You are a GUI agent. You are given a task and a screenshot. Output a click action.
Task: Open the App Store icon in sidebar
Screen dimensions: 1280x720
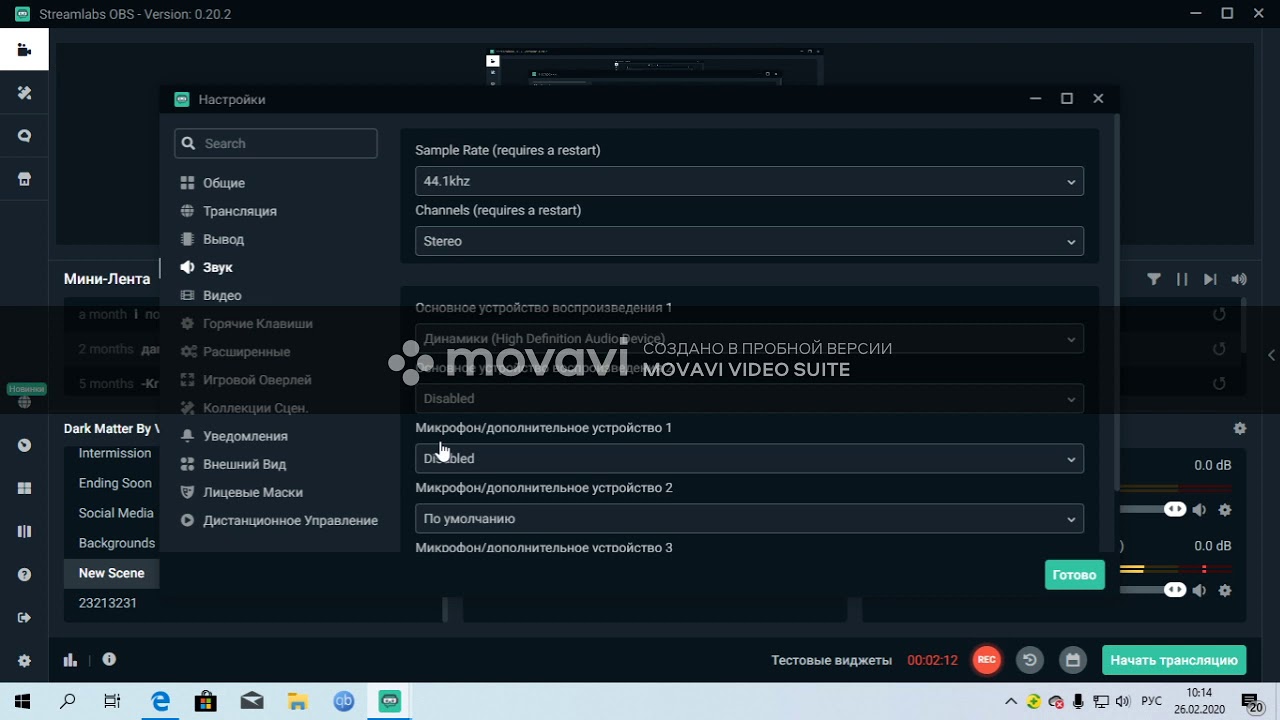(x=24, y=179)
